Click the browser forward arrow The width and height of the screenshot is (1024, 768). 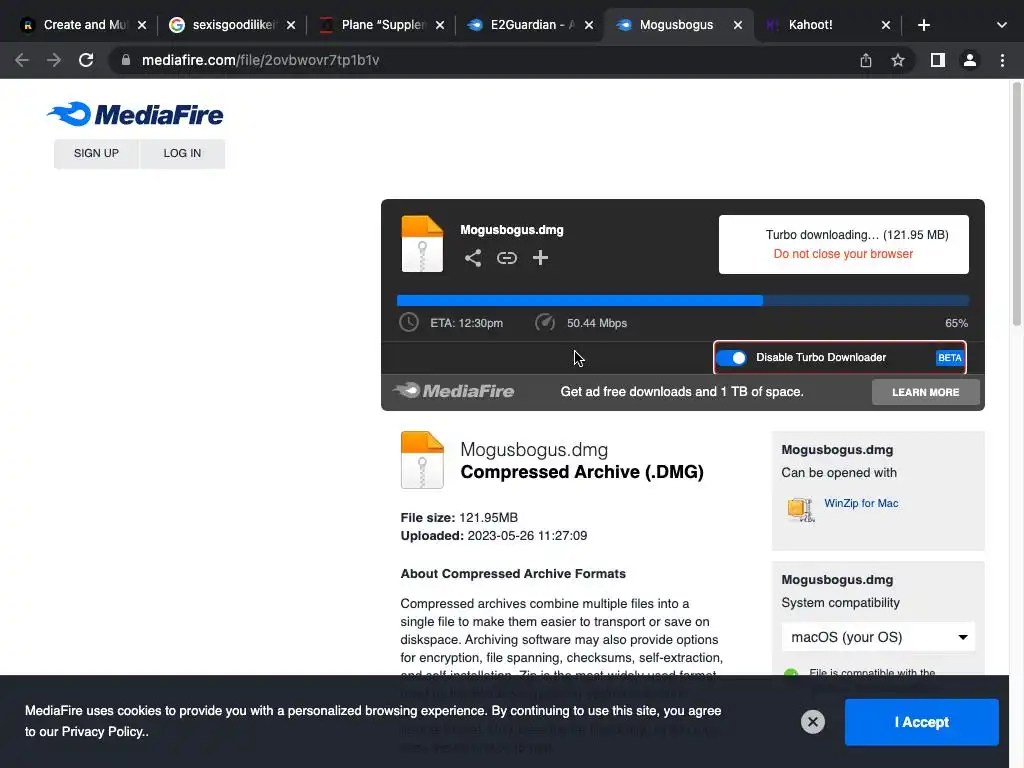click(x=54, y=60)
